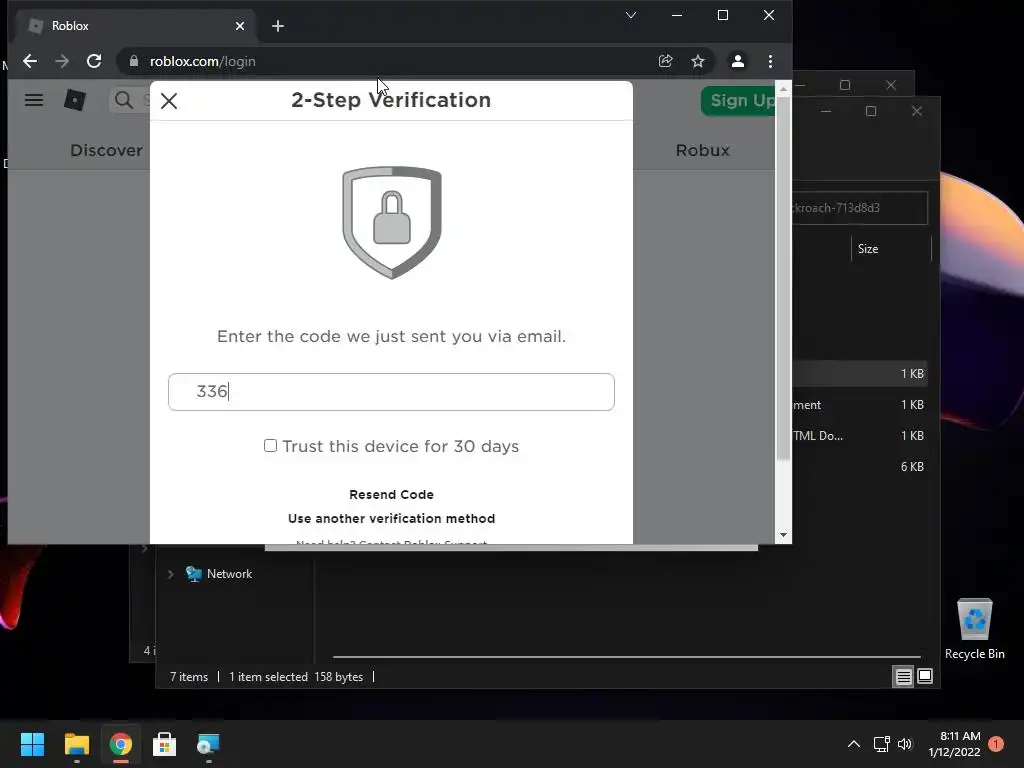Screen dimensions: 1024x768
Task: Open a new Chrome tab
Action: point(278,26)
